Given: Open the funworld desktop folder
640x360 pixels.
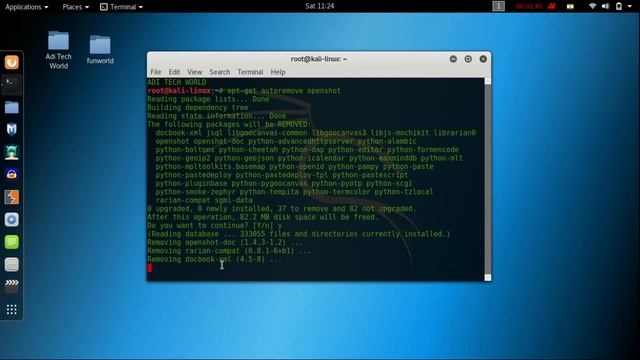Looking at the screenshot, I should click(x=100, y=50).
